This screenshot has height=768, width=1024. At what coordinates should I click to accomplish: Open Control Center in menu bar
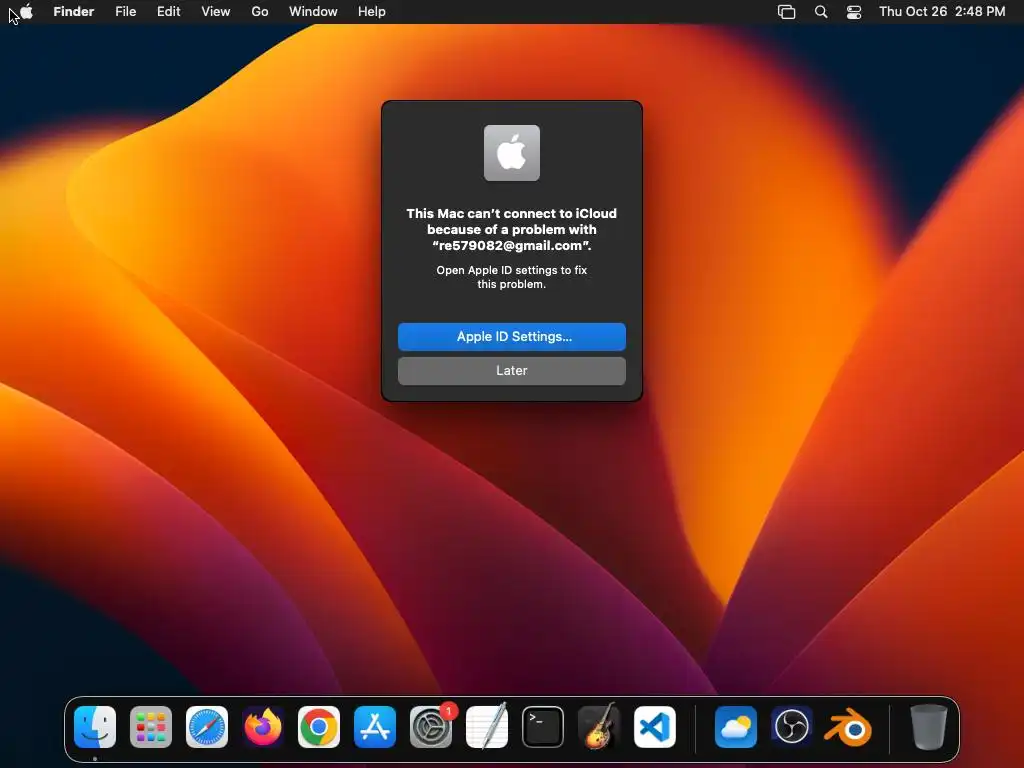coord(854,12)
